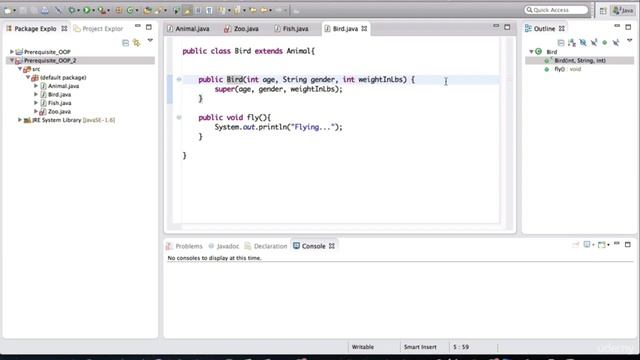Collapse All in Package Explorer toolbar

coord(125,43)
